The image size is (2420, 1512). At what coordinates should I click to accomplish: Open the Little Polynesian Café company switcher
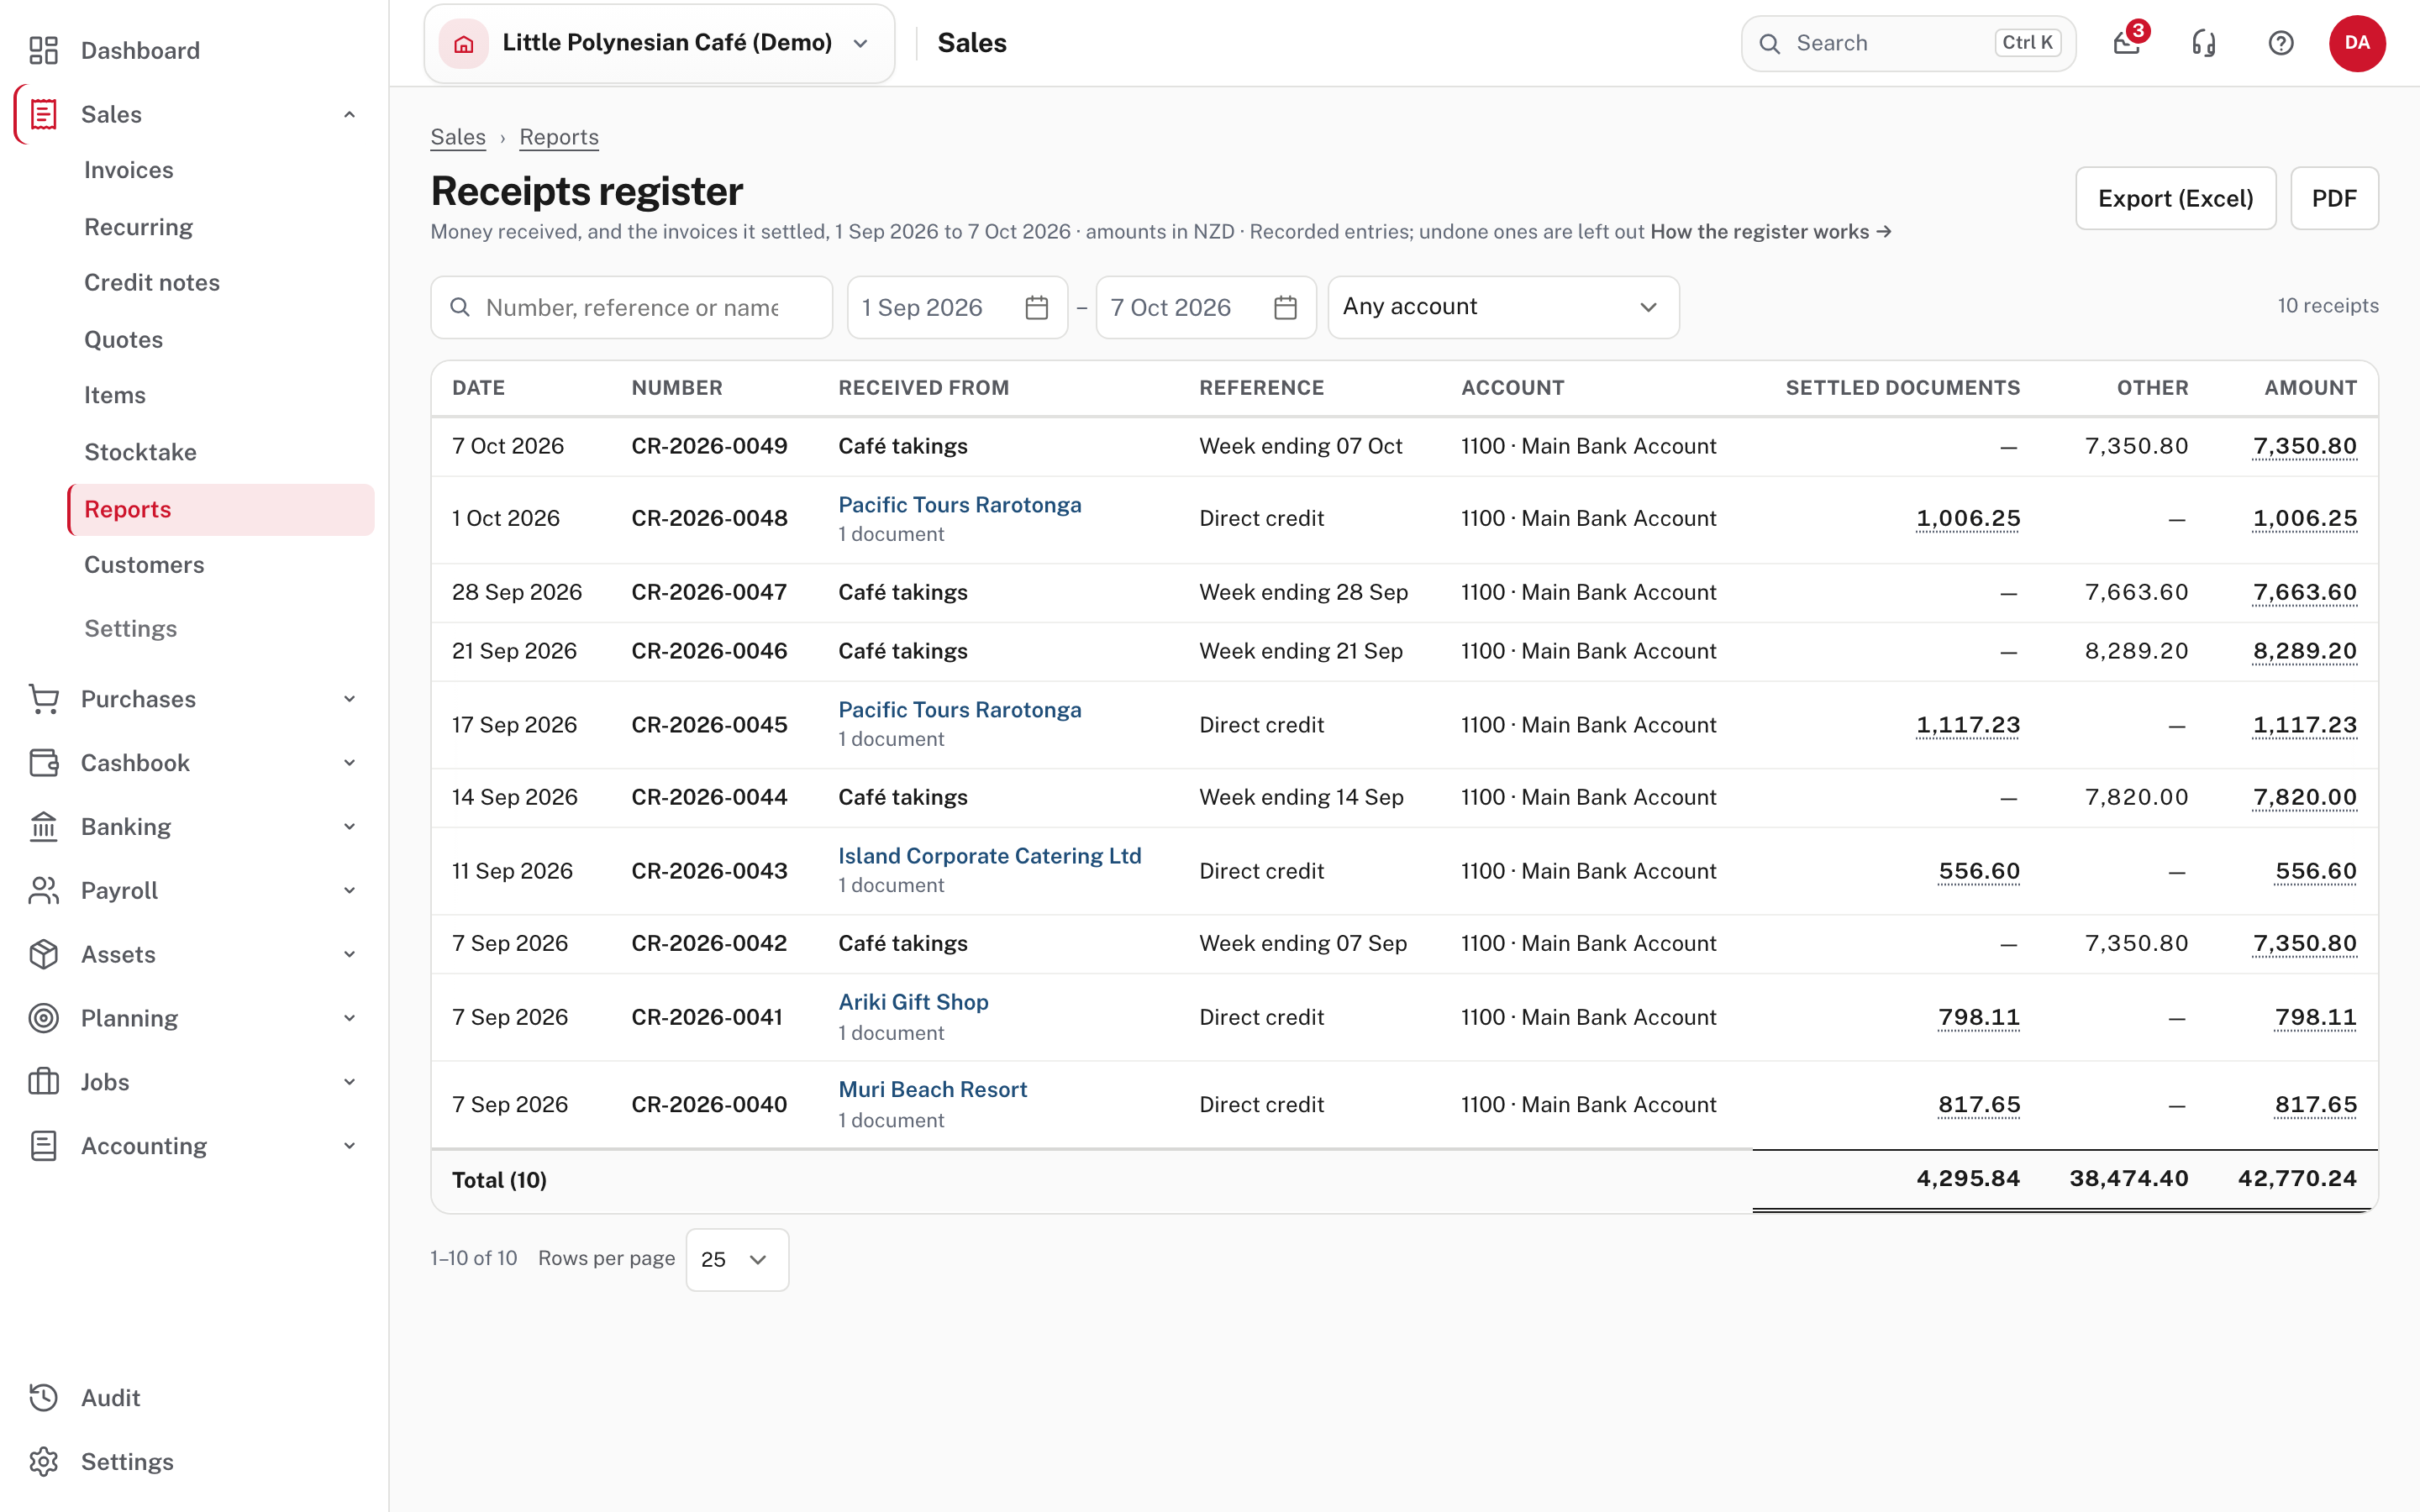(x=659, y=43)
